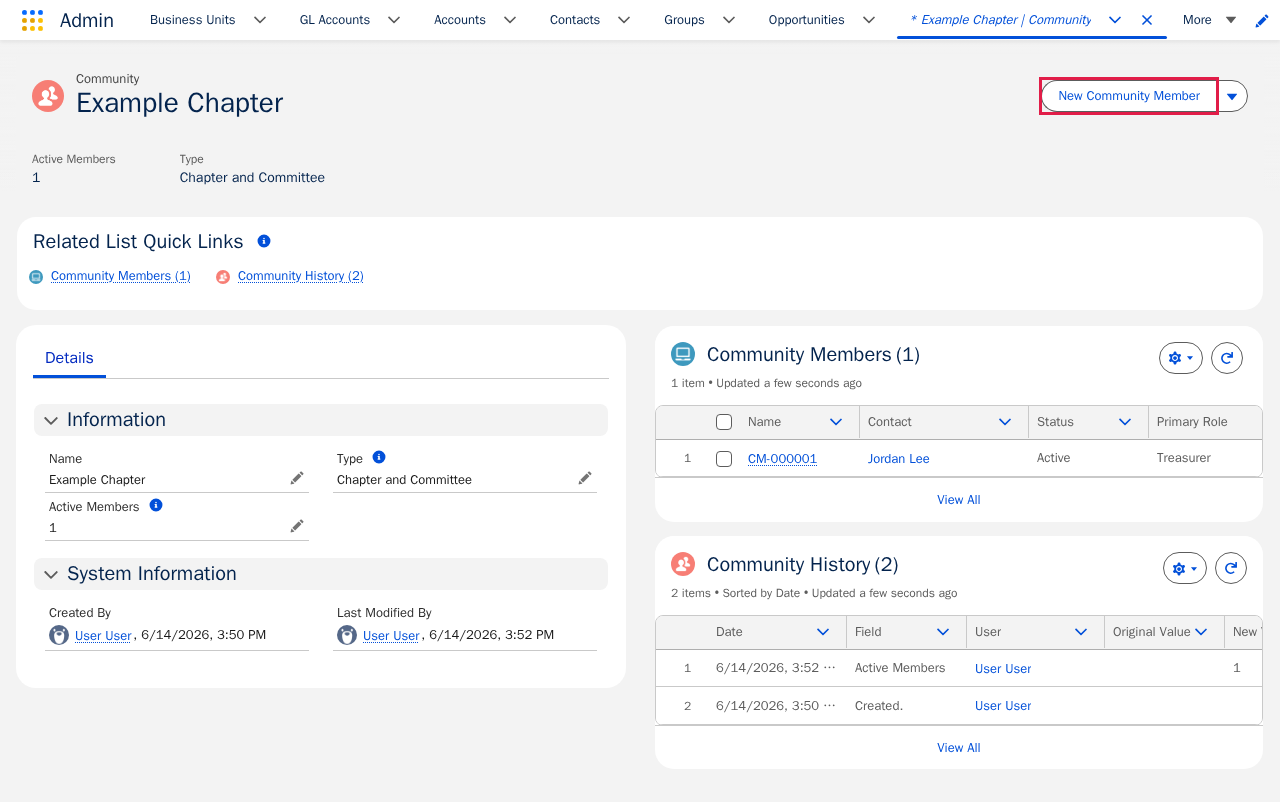This screenshot has height=802, width=1280.
Task: Open Name column dropdown in Community Members
Action: [836, 422]
